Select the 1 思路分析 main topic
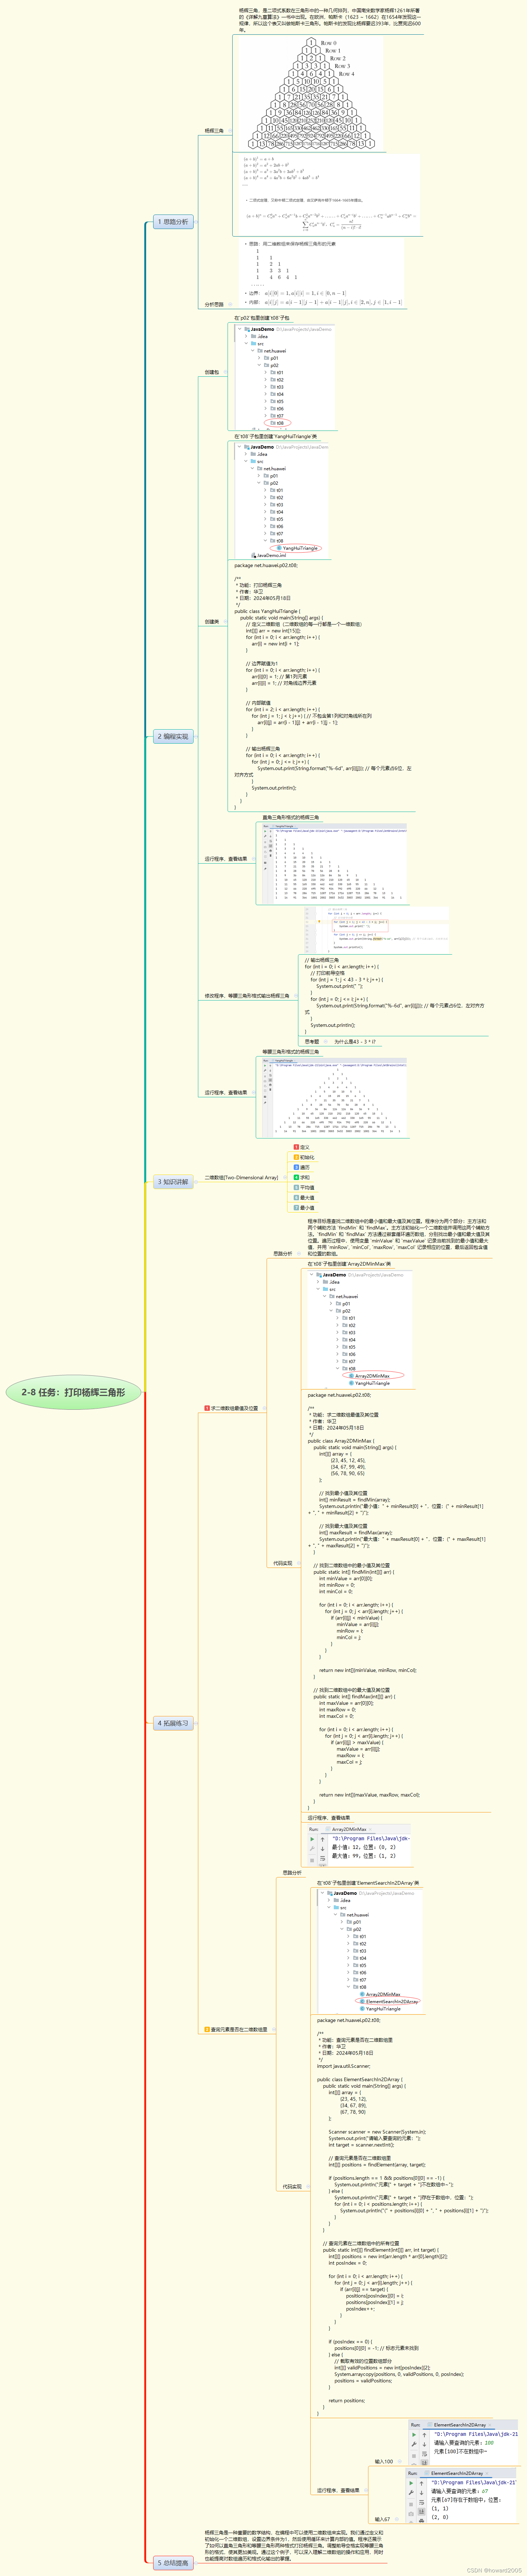Viewport: 527px width, 2576px height. pos(174,222)
